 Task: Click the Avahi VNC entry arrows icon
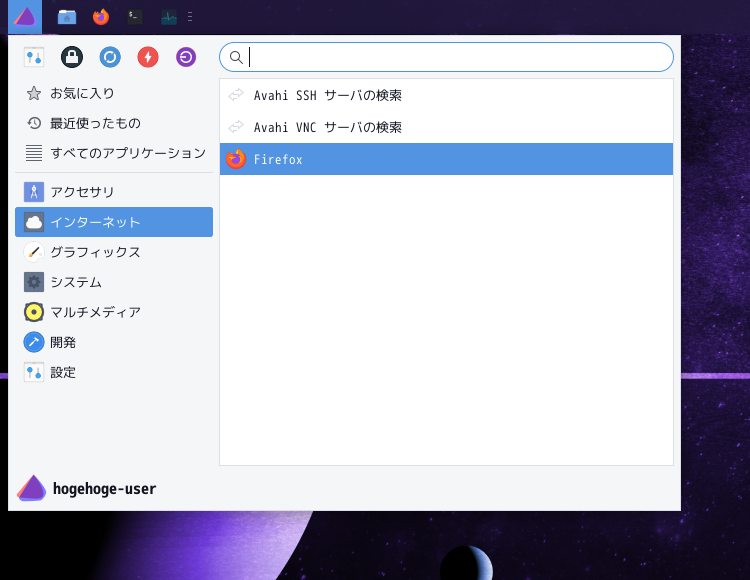[x=236, y=127]
